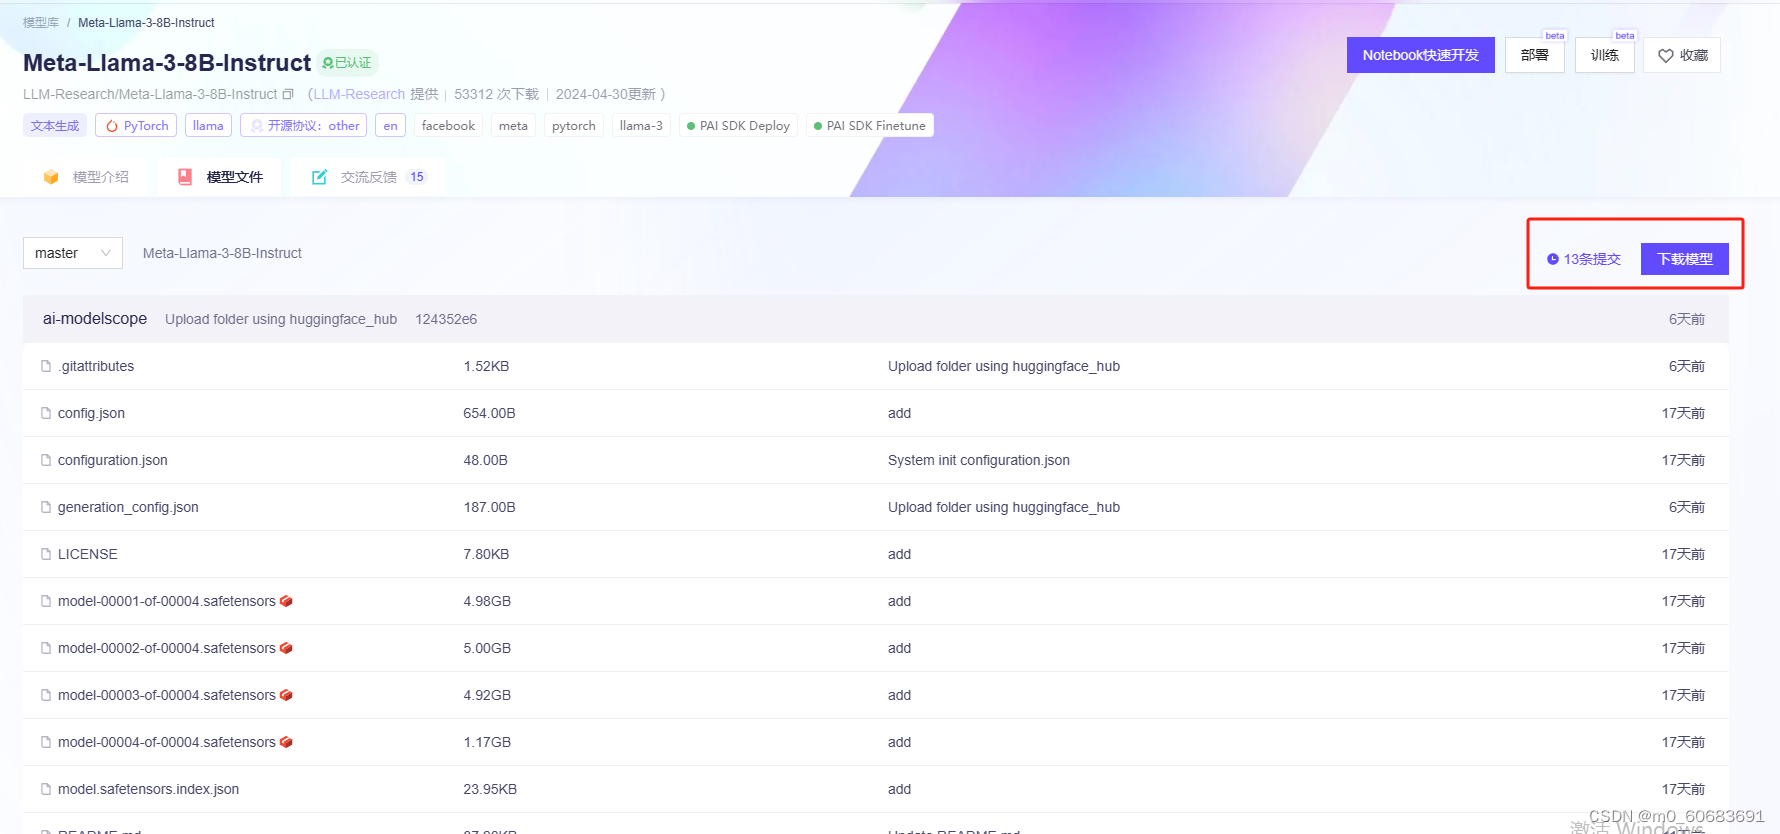Add model to favorites with 收藏

point(1683,55)
